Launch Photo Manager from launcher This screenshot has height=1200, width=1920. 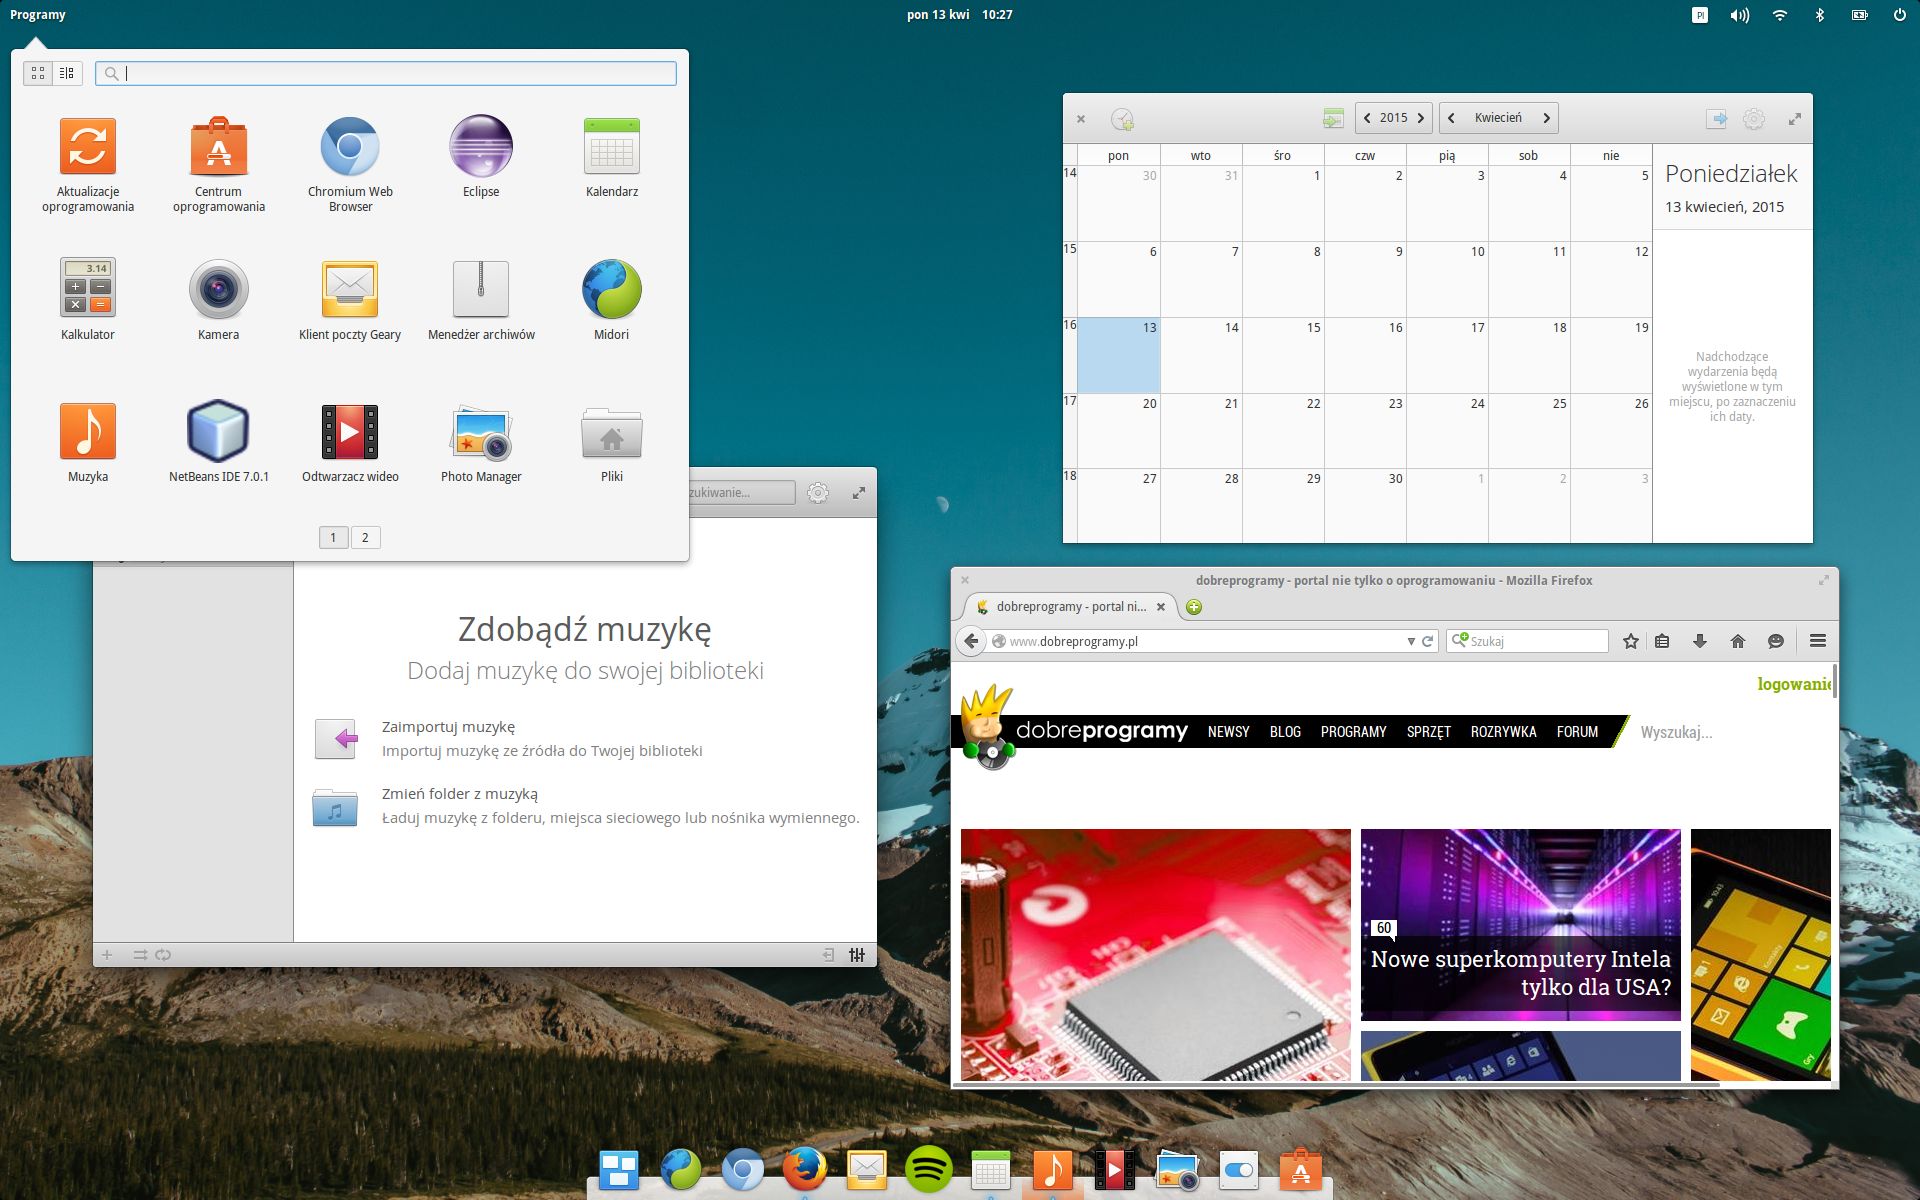point(481,443)
